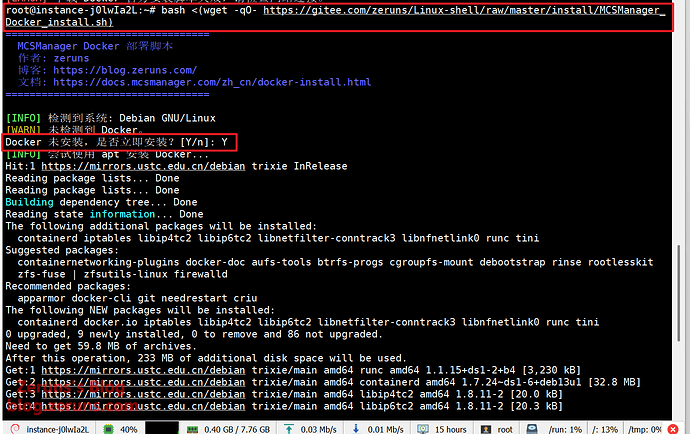This screenshot has width=690, height=434.
Task: Click the /: 13% disk usage entry
Action: [605, 429]
